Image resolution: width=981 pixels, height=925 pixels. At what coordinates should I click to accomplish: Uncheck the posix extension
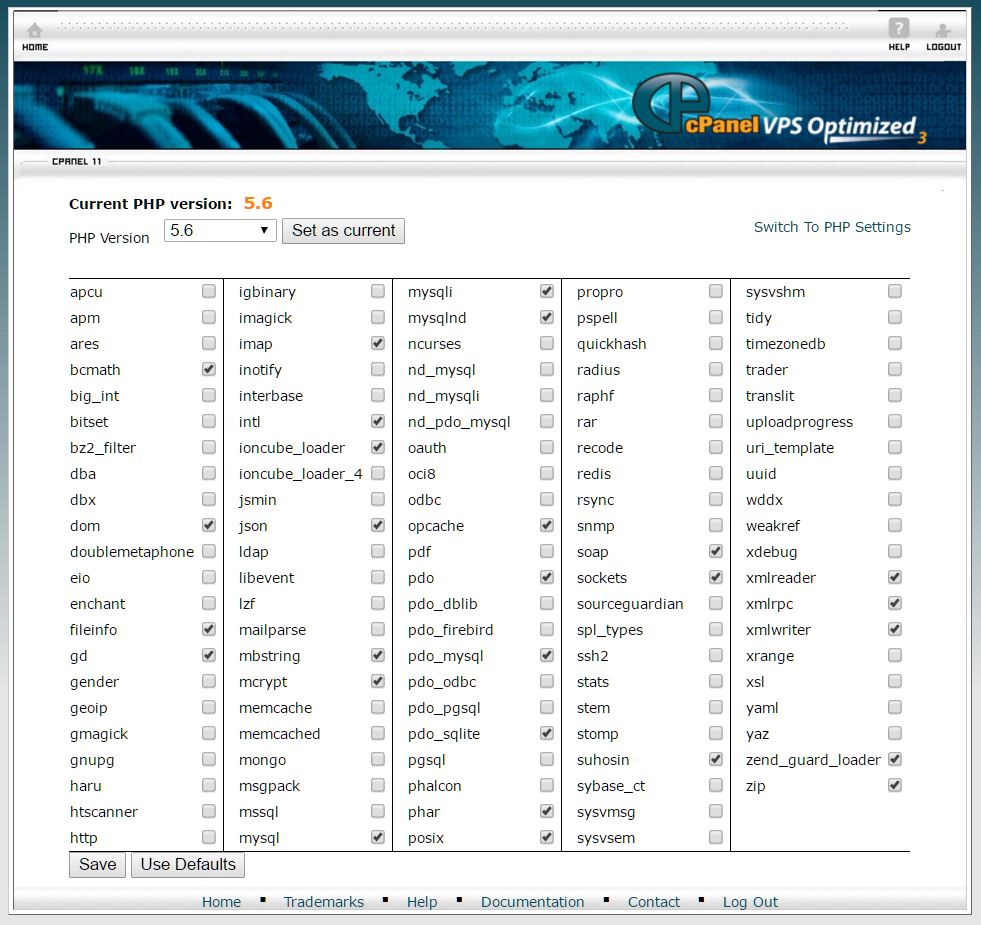pyautogui.click(x=547, y=837)
